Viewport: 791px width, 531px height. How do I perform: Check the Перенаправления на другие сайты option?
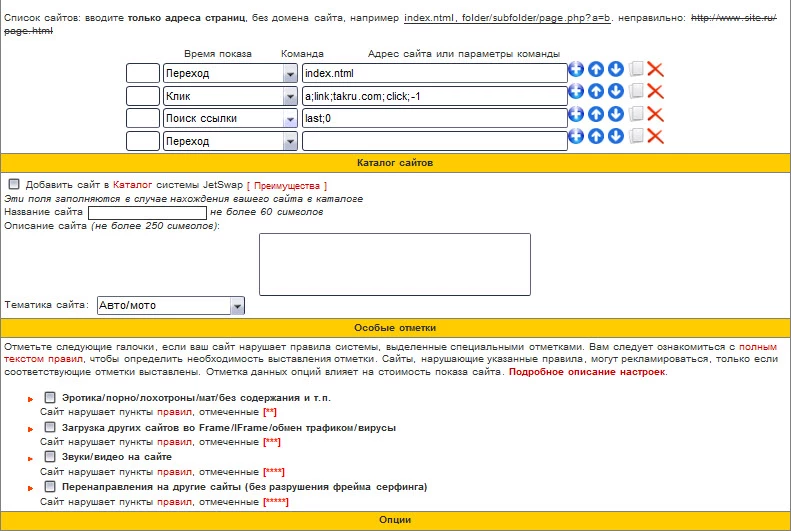[x=49, y=487]
